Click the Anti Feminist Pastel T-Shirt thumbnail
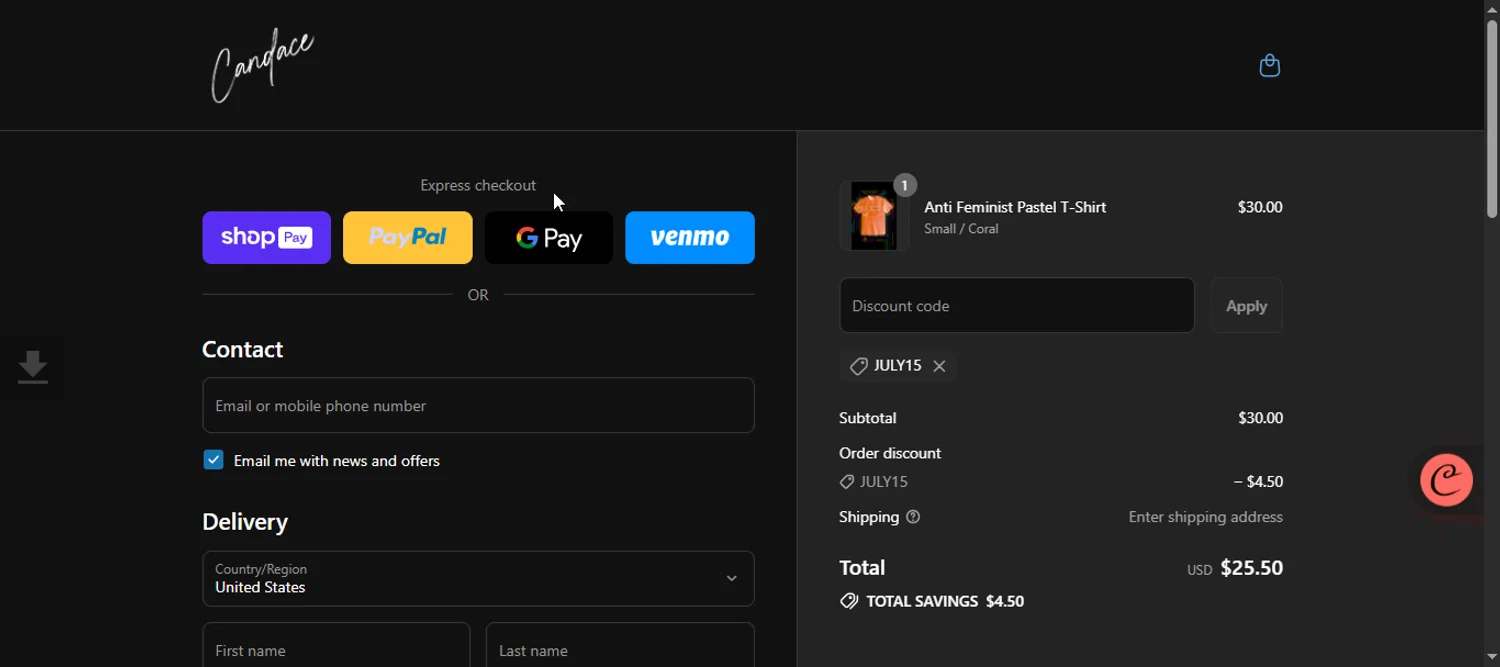Image resolution: width=1500 pixels, height=667 pixels. (x=874, y=216)
